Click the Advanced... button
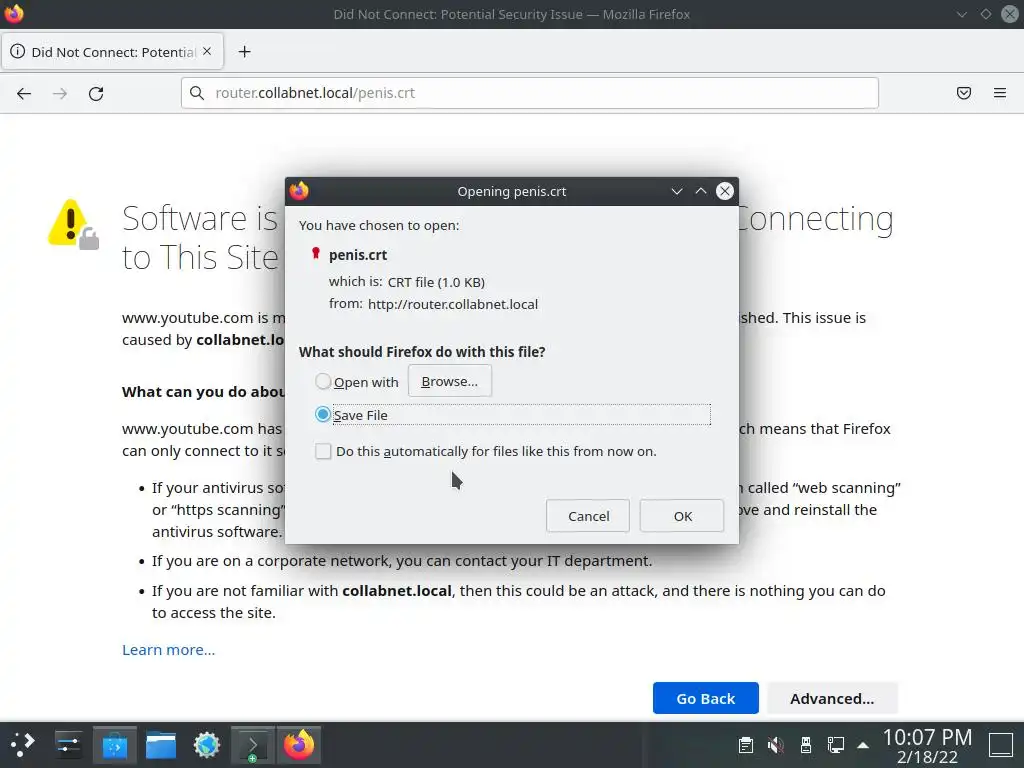Viewport: 1024px width, 768px height. 832,698
